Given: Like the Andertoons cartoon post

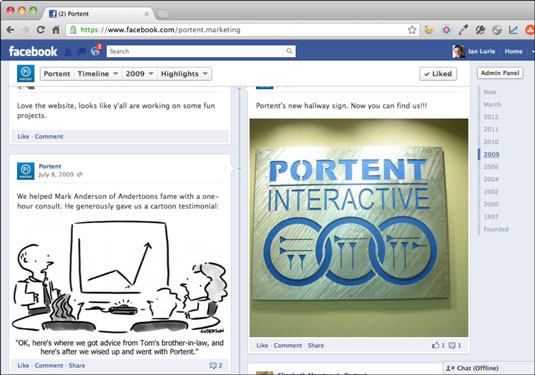Looking at the screenshot, I should coord(23,365).
